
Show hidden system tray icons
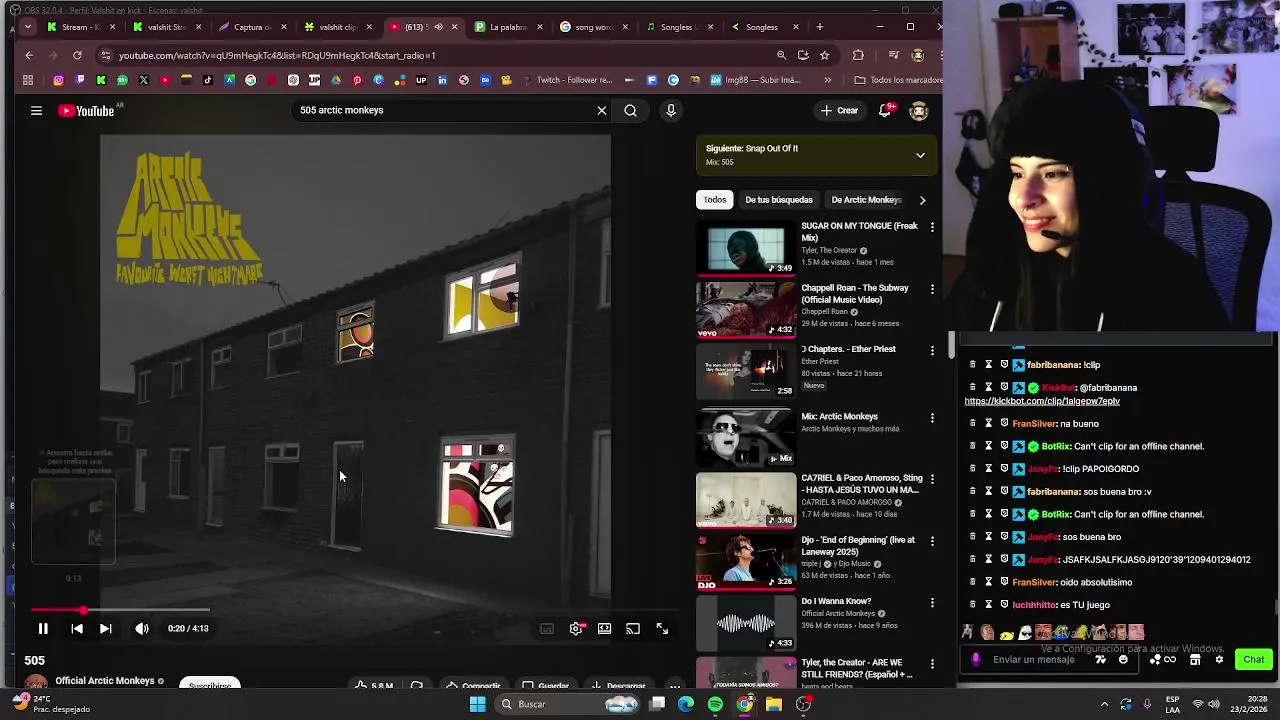(x=1104, y=705)
